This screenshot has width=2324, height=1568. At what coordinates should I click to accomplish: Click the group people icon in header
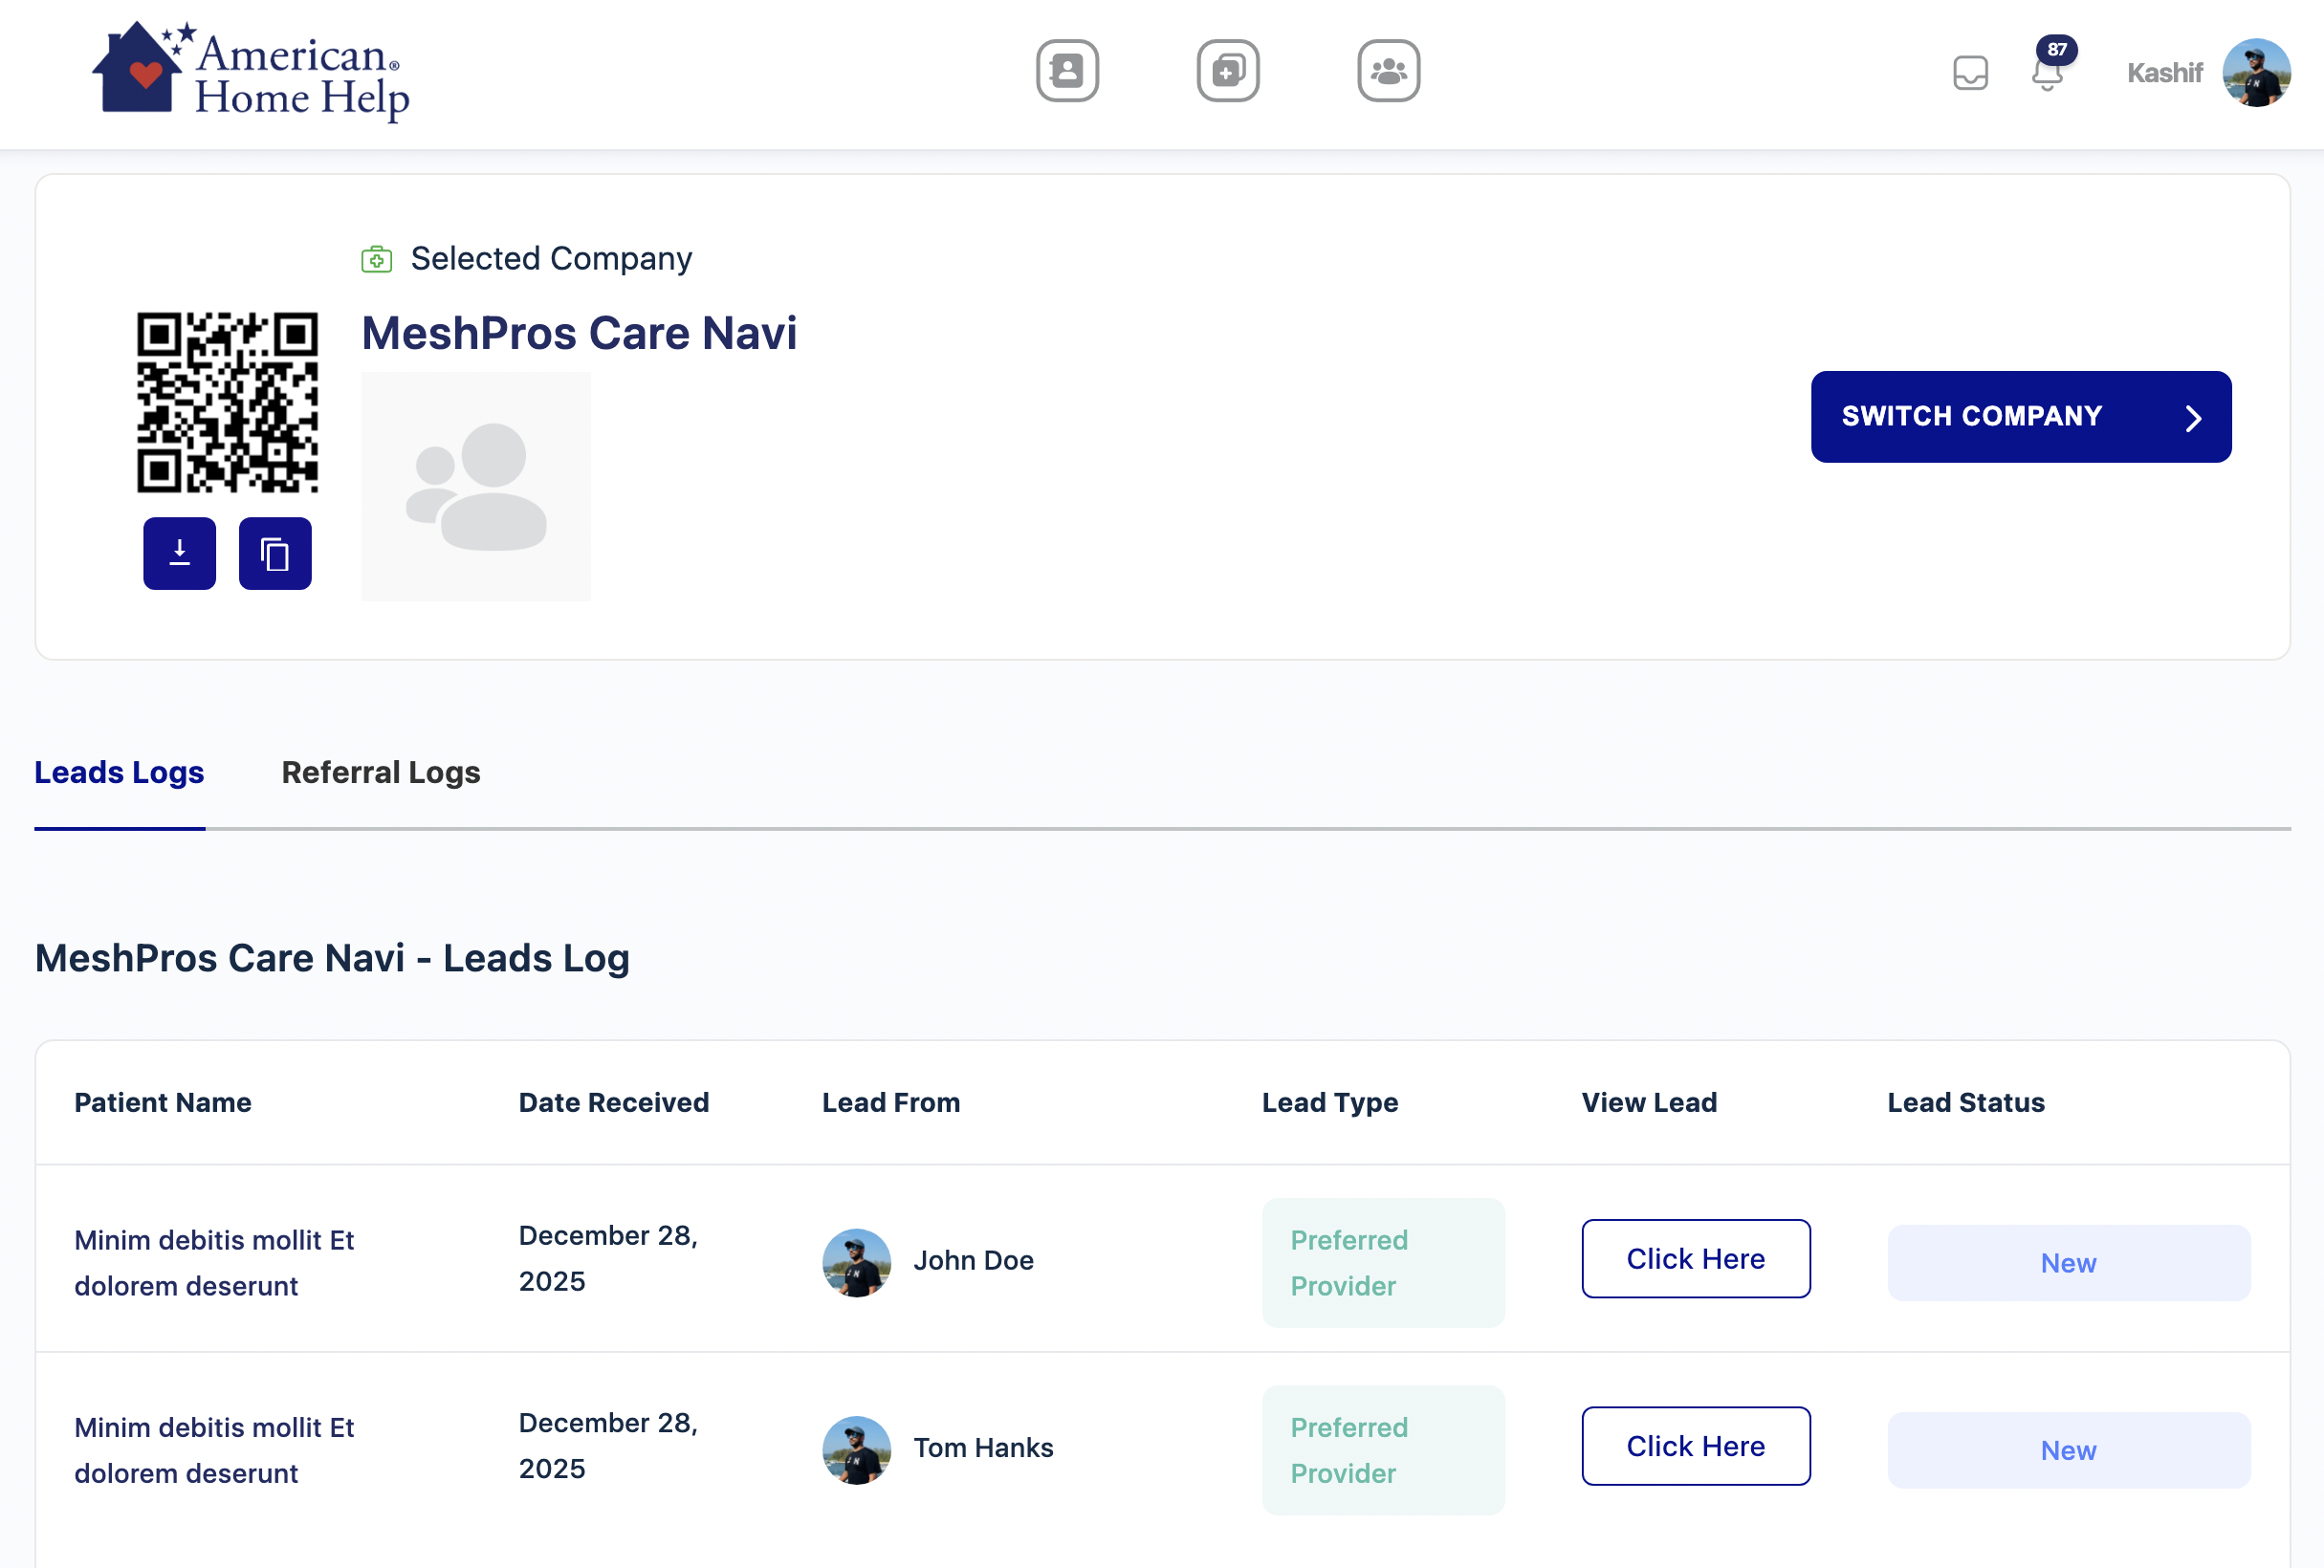pyautogui.click(x=1388, y=71)
